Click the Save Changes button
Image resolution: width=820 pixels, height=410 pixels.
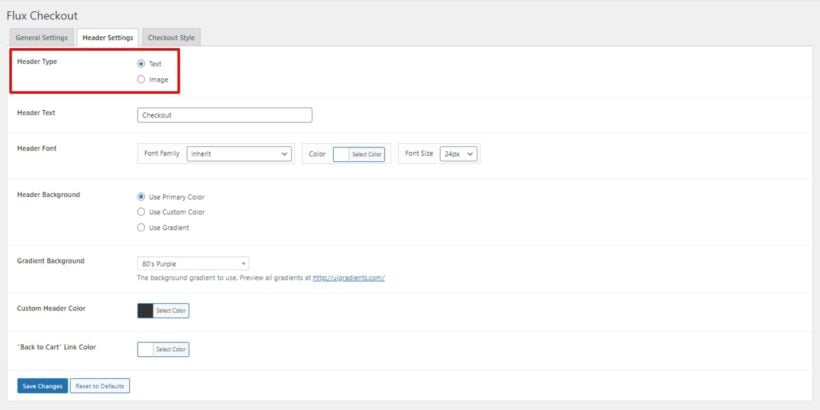pos(42,386)
